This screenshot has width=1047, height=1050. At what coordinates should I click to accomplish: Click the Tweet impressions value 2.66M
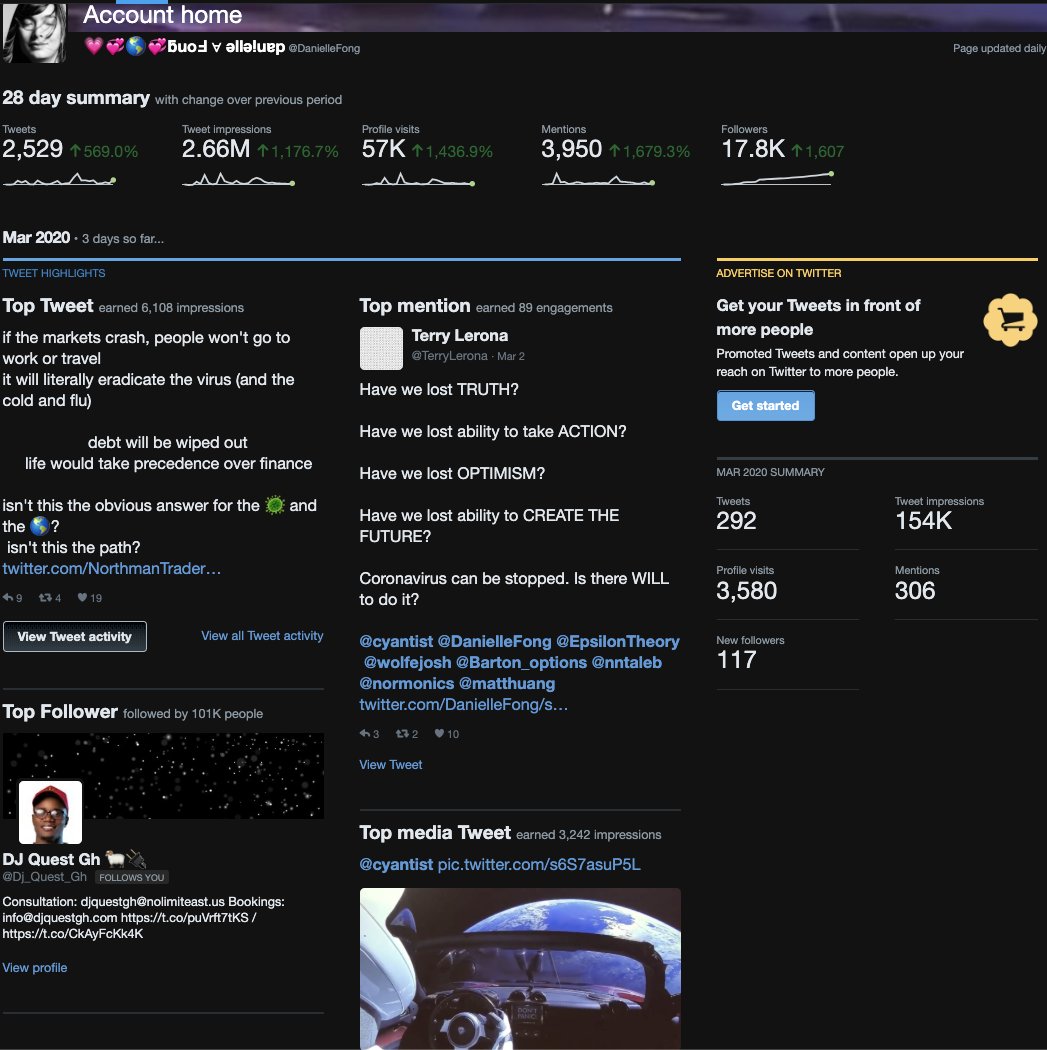pyautogui.click(x=216, y=149)
